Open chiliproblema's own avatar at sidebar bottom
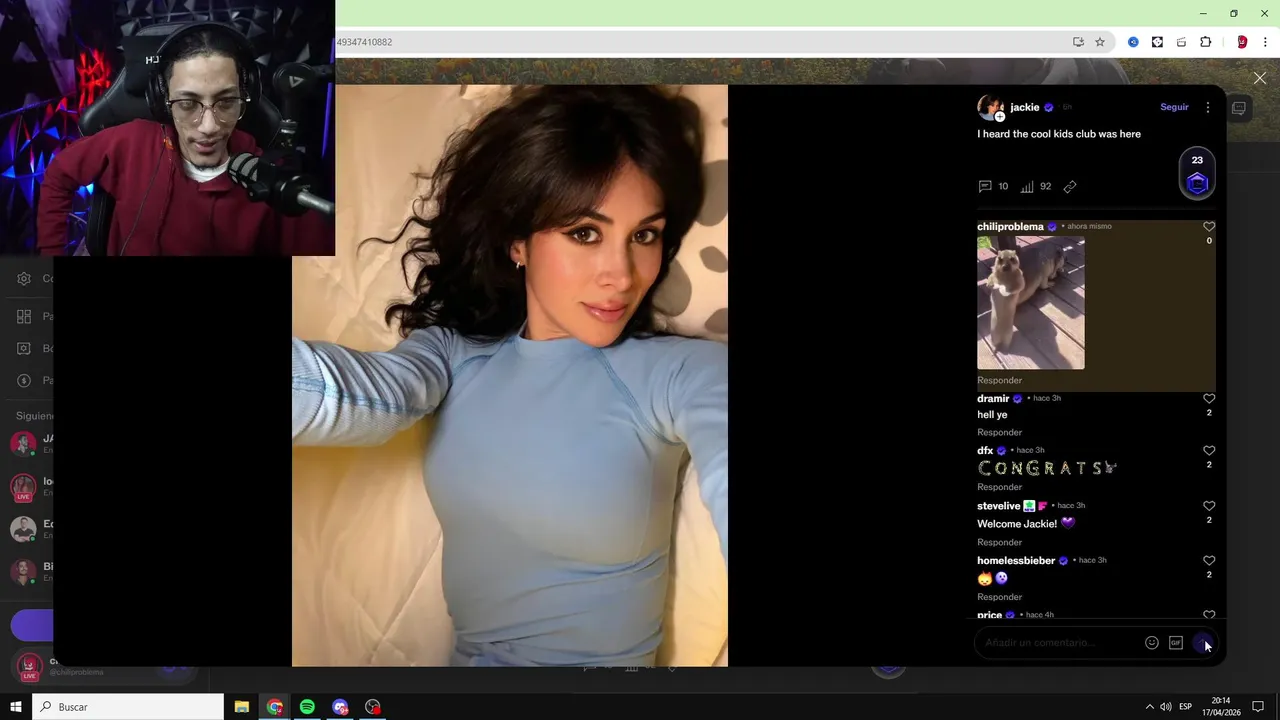Screen dimensions: 1280x720 click(29, 666)
